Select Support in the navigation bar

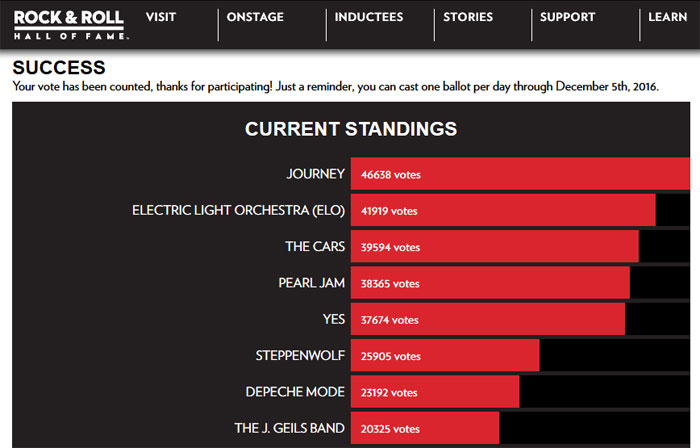[x=567, y=17]
